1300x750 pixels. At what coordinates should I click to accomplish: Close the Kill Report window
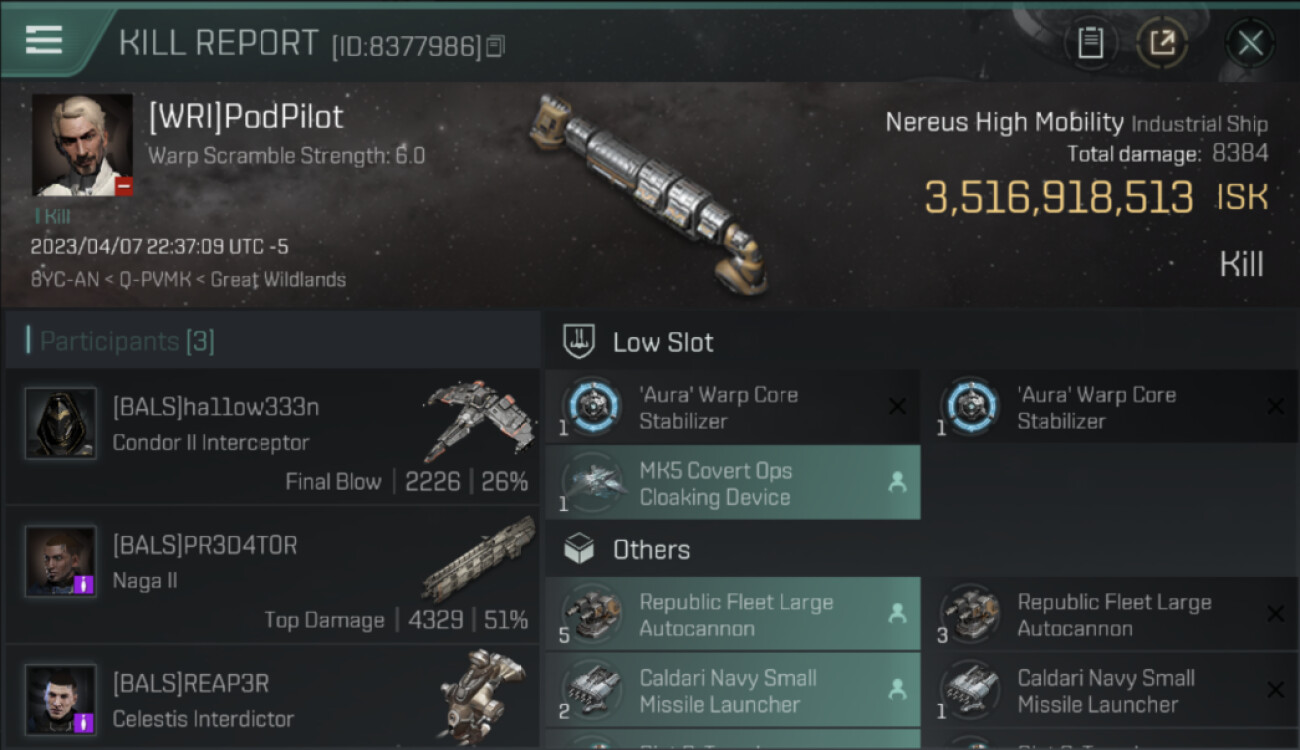1250,43
